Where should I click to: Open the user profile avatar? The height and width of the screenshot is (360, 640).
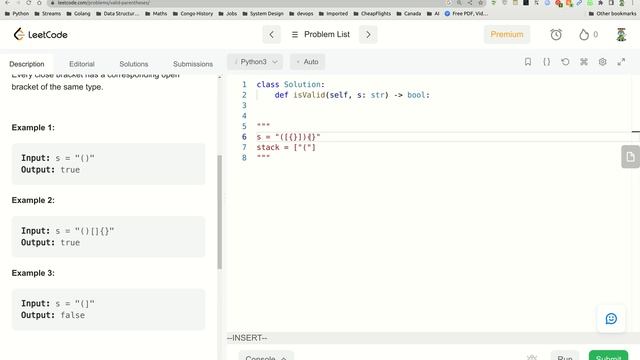click(x=621, y=35)
